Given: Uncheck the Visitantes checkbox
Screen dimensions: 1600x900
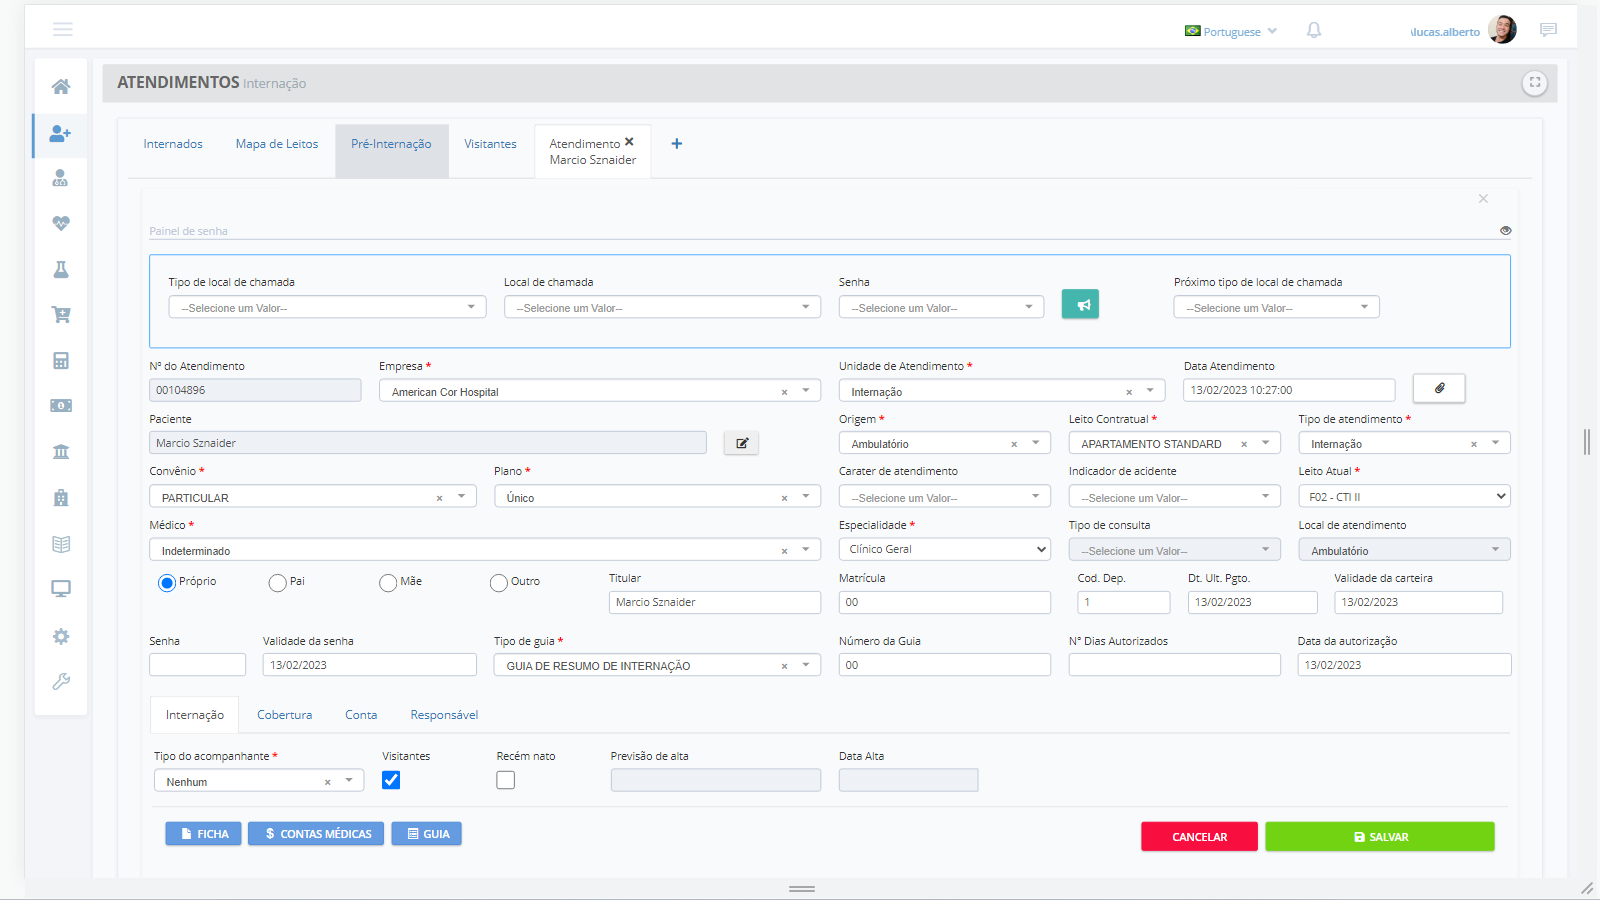Looking at the screenshot, I should tap(391, 780).
